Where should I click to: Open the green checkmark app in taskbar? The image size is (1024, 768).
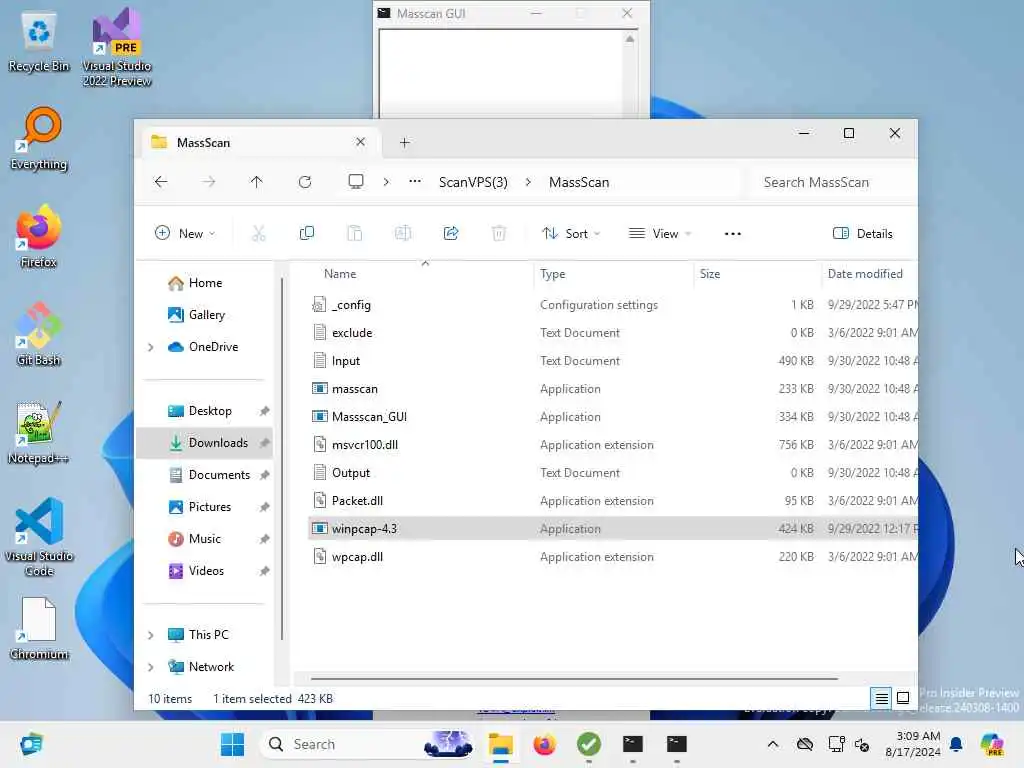tap(588, 744)
